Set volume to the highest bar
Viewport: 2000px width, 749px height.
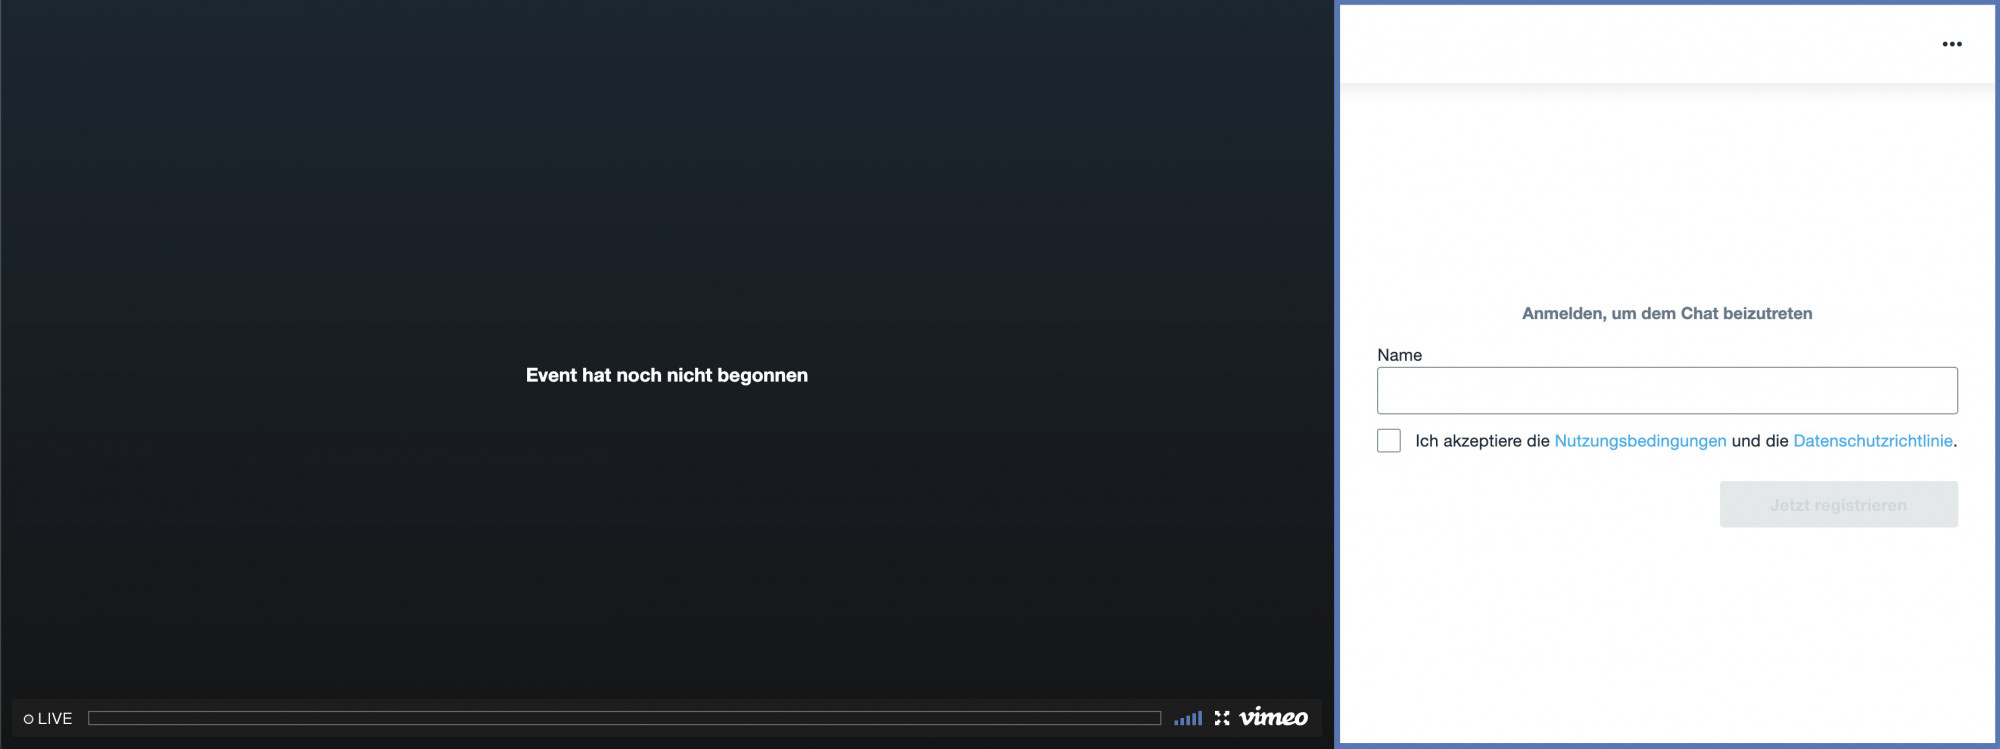pyautogui.click(x=1199, y=717)
